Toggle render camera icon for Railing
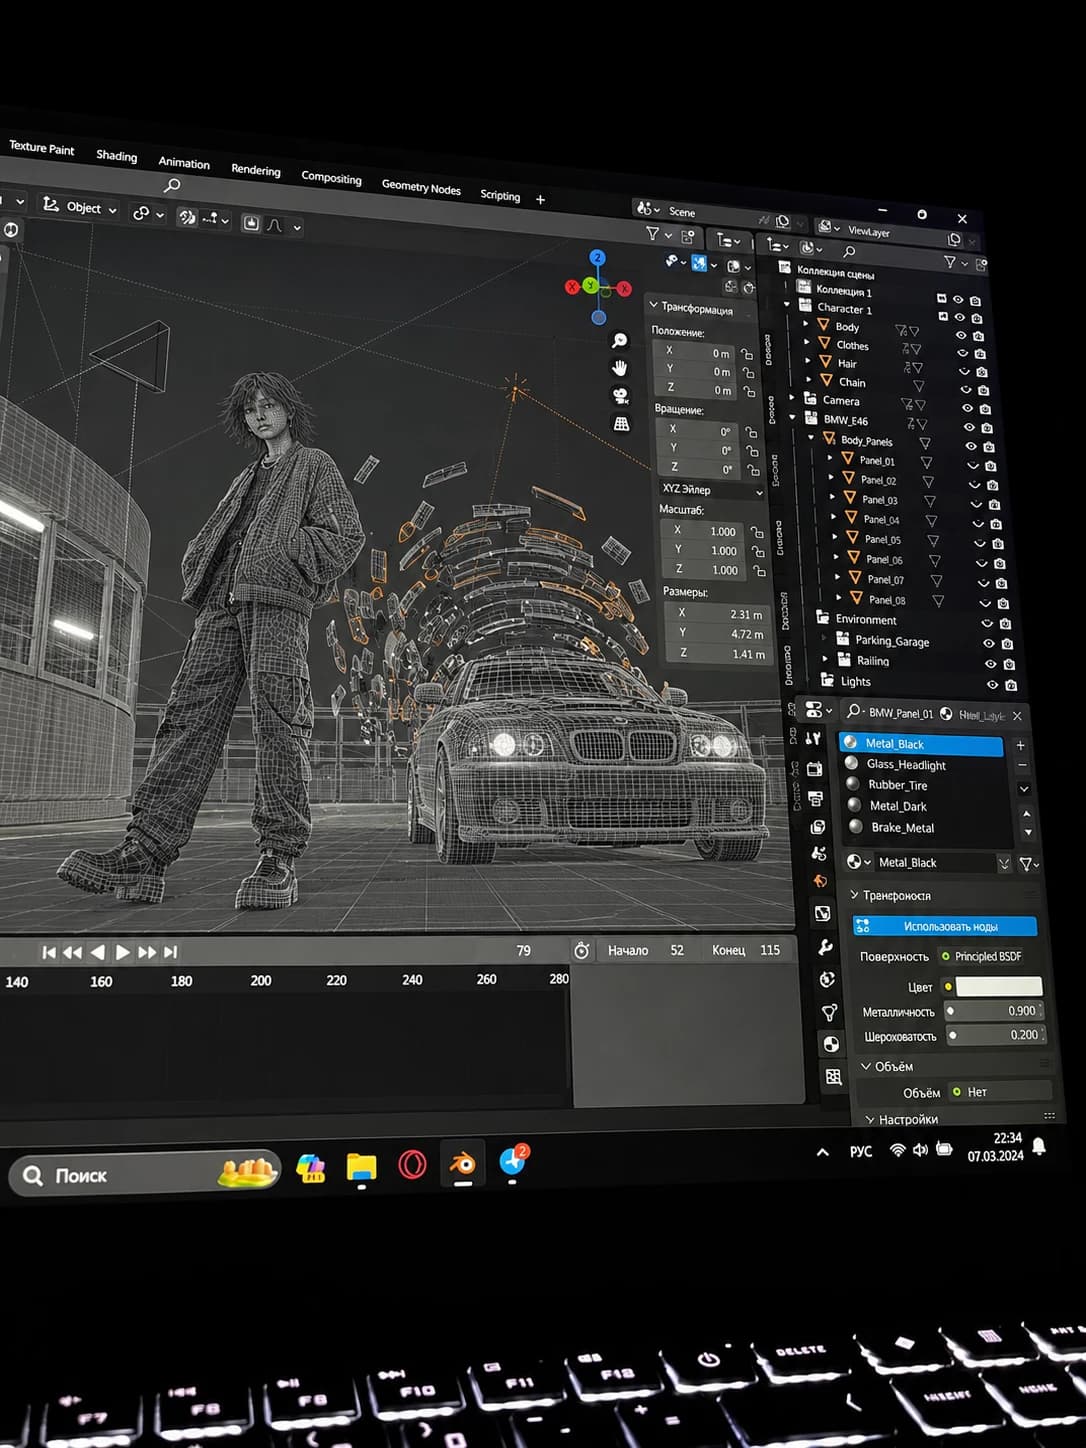The image size is (1086, 1448). tap(1008, 665)
